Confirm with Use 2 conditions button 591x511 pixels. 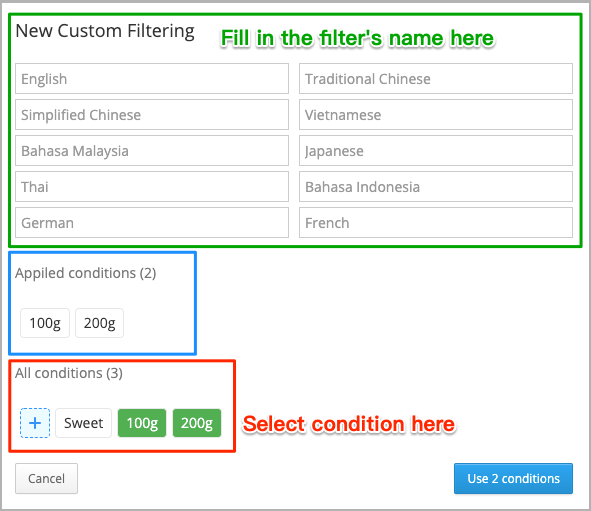pos(513,479)
